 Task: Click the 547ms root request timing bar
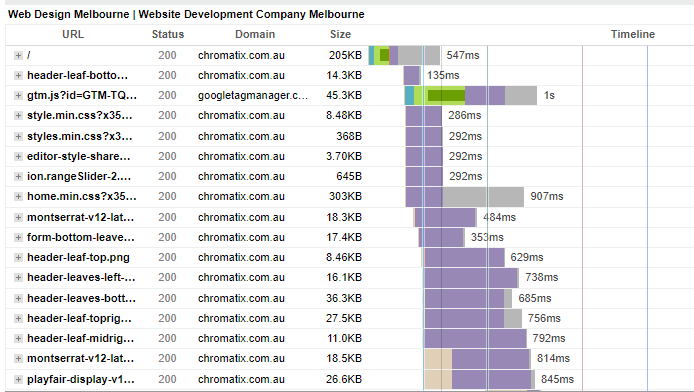(405, 55)
